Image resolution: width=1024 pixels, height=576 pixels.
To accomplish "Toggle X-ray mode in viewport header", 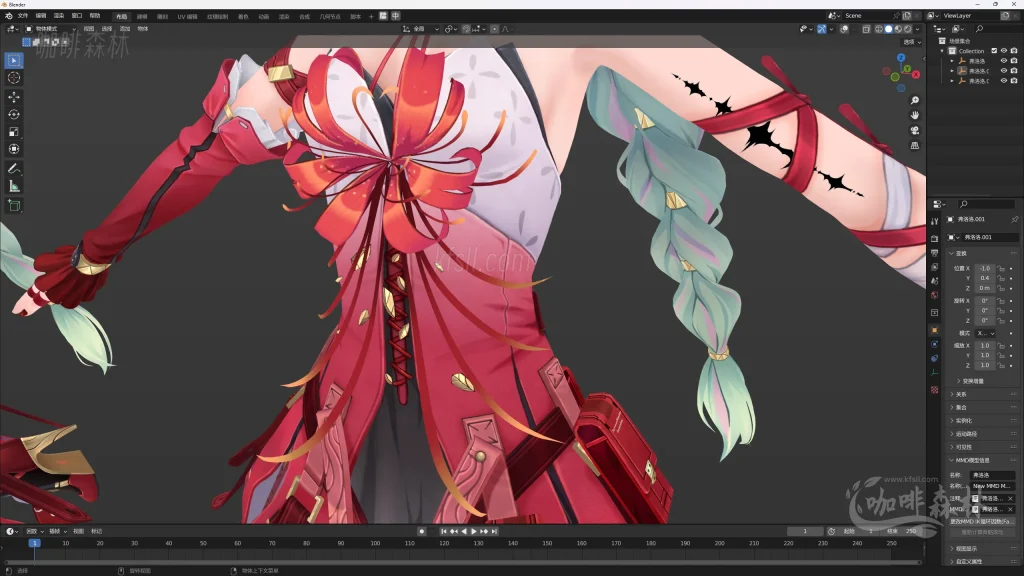I will click(x=866, y=29).
